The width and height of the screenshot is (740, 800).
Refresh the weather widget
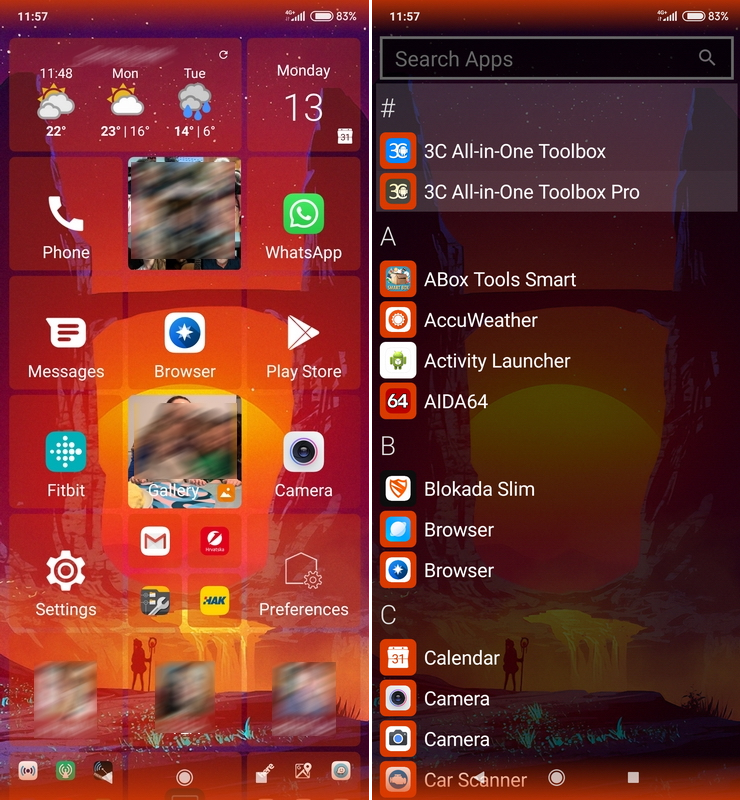click(x=223, y=54)
